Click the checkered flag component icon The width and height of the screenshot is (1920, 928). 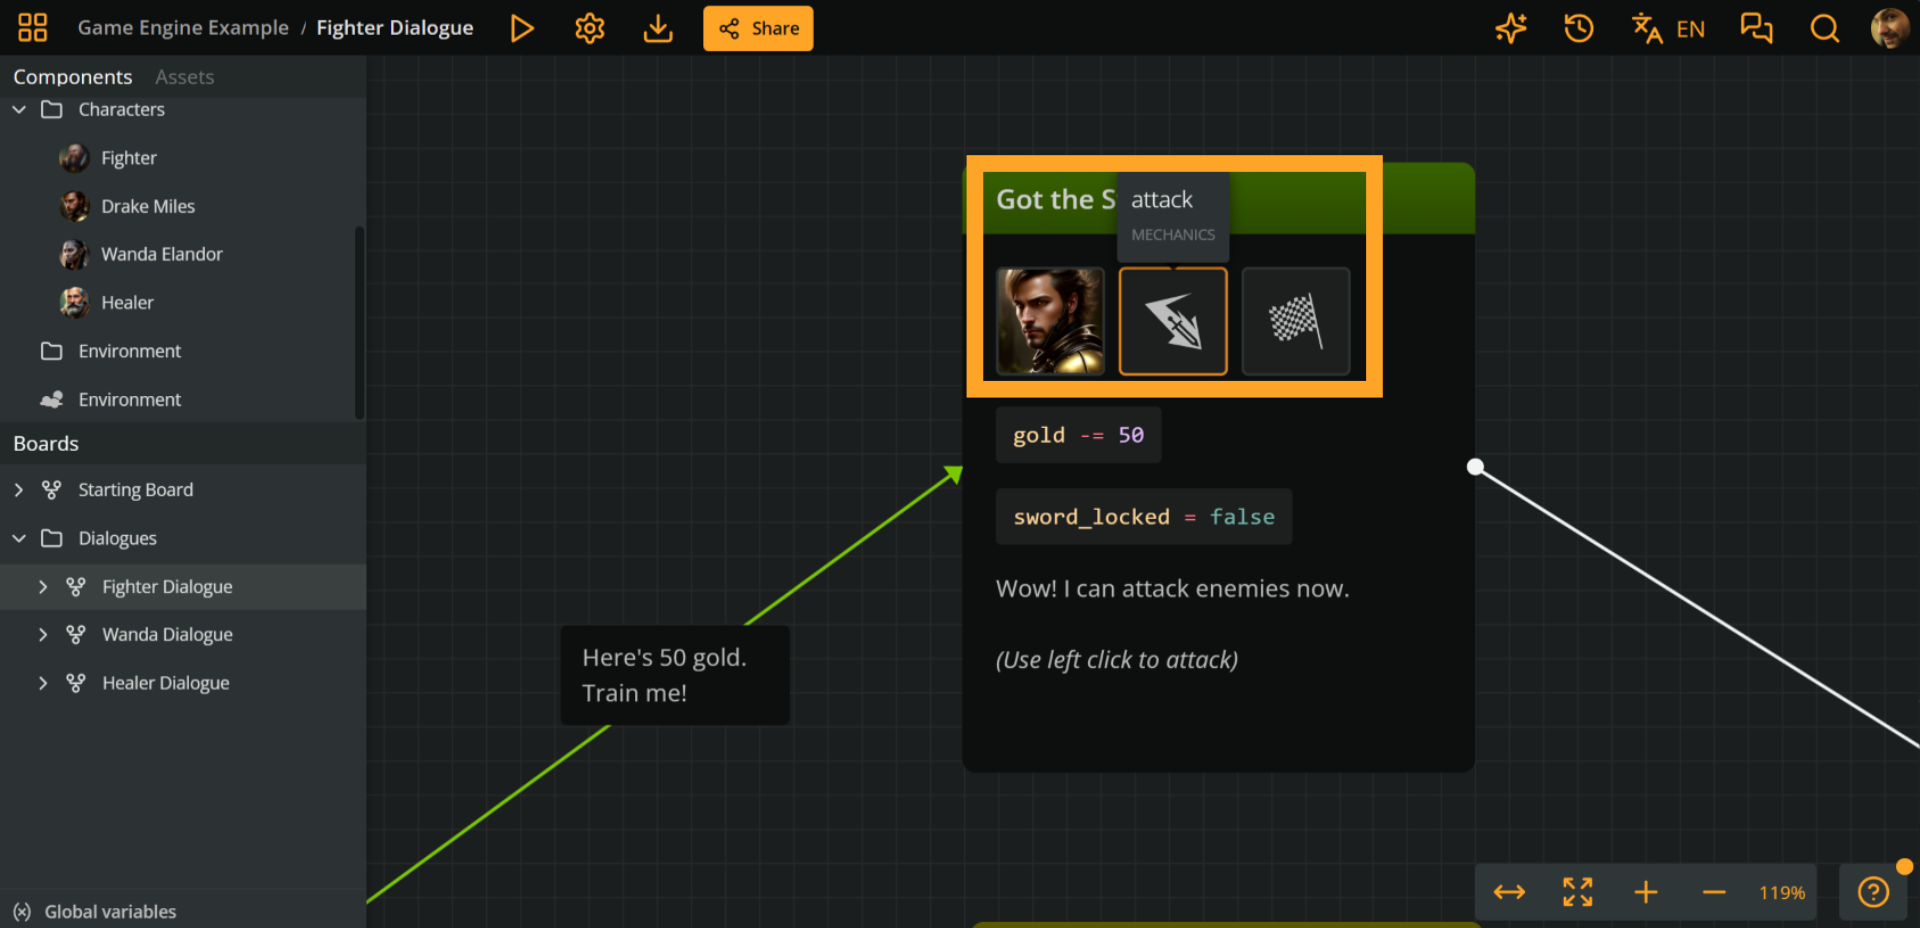[x=1296, y=321]
